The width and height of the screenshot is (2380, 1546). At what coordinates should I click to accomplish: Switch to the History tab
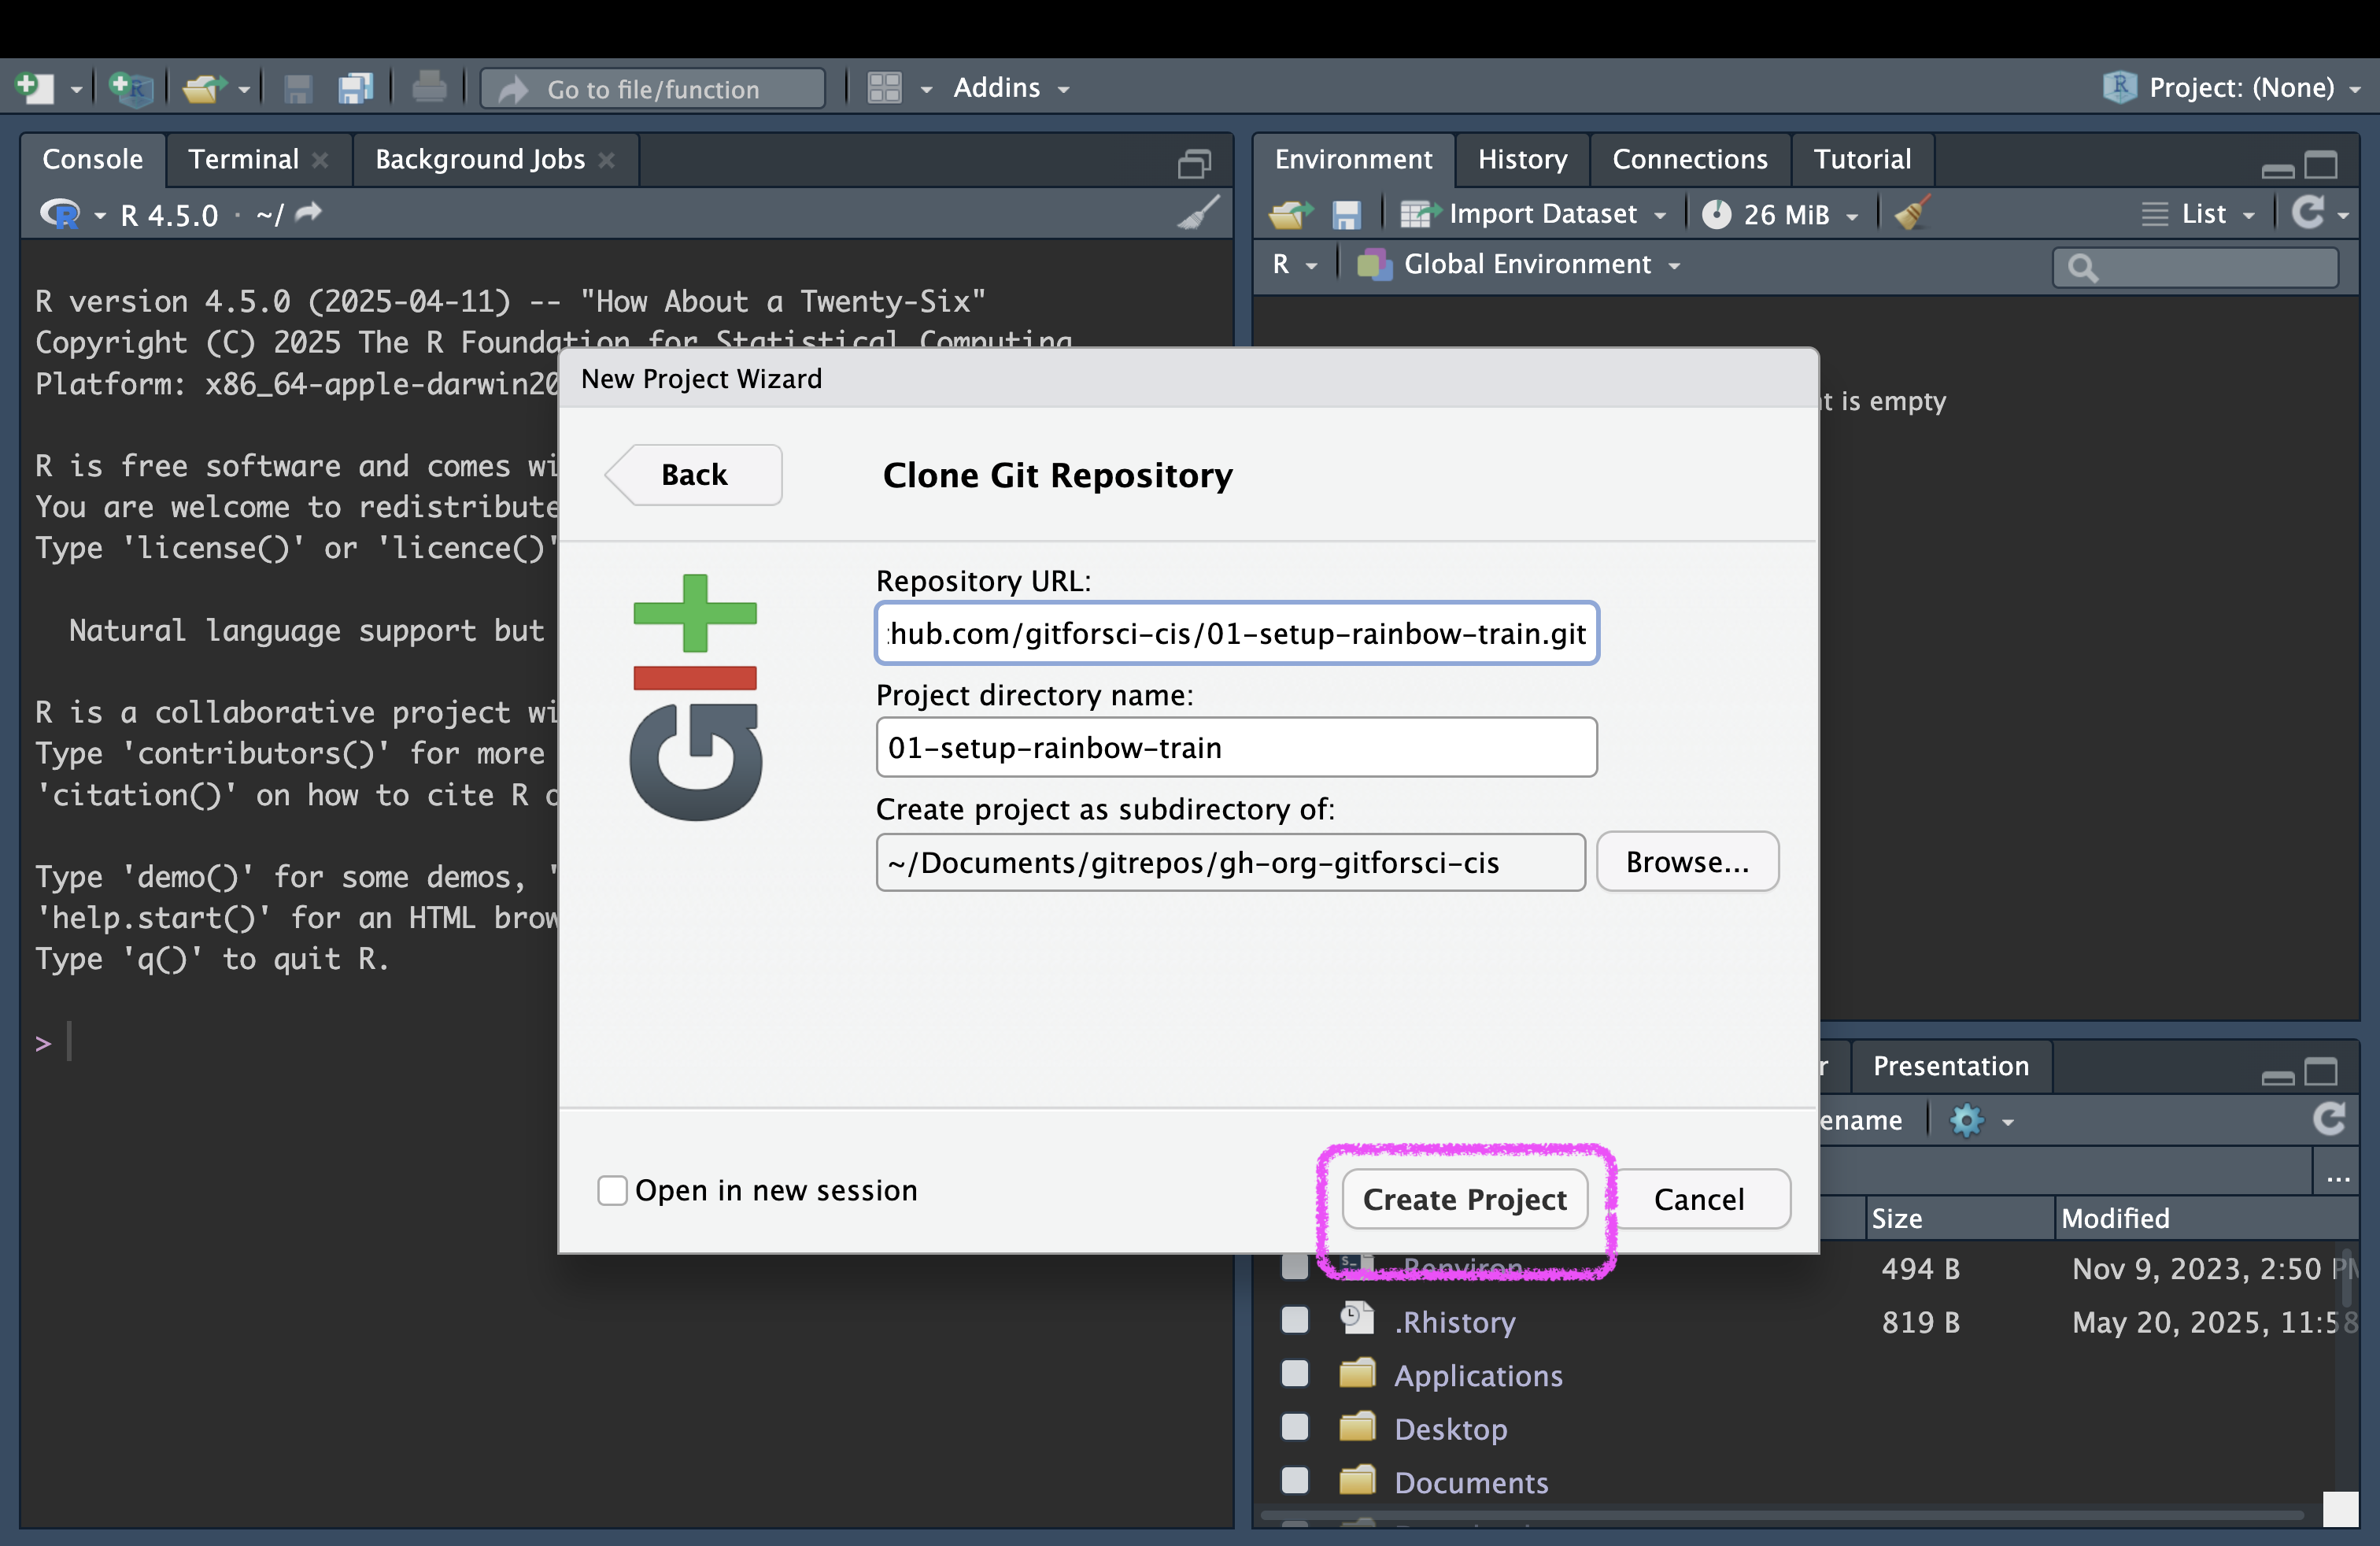tap(1522, 159)
